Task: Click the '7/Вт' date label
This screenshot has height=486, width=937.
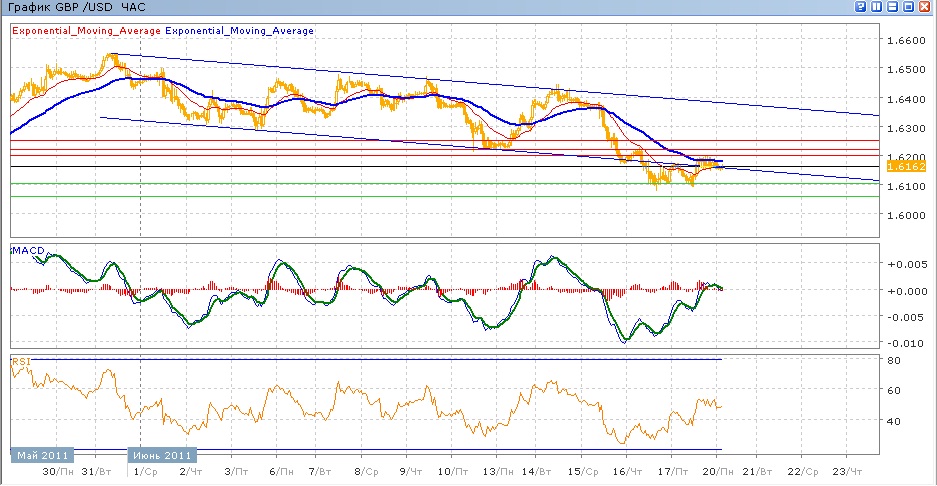Action: pos(320,472)
